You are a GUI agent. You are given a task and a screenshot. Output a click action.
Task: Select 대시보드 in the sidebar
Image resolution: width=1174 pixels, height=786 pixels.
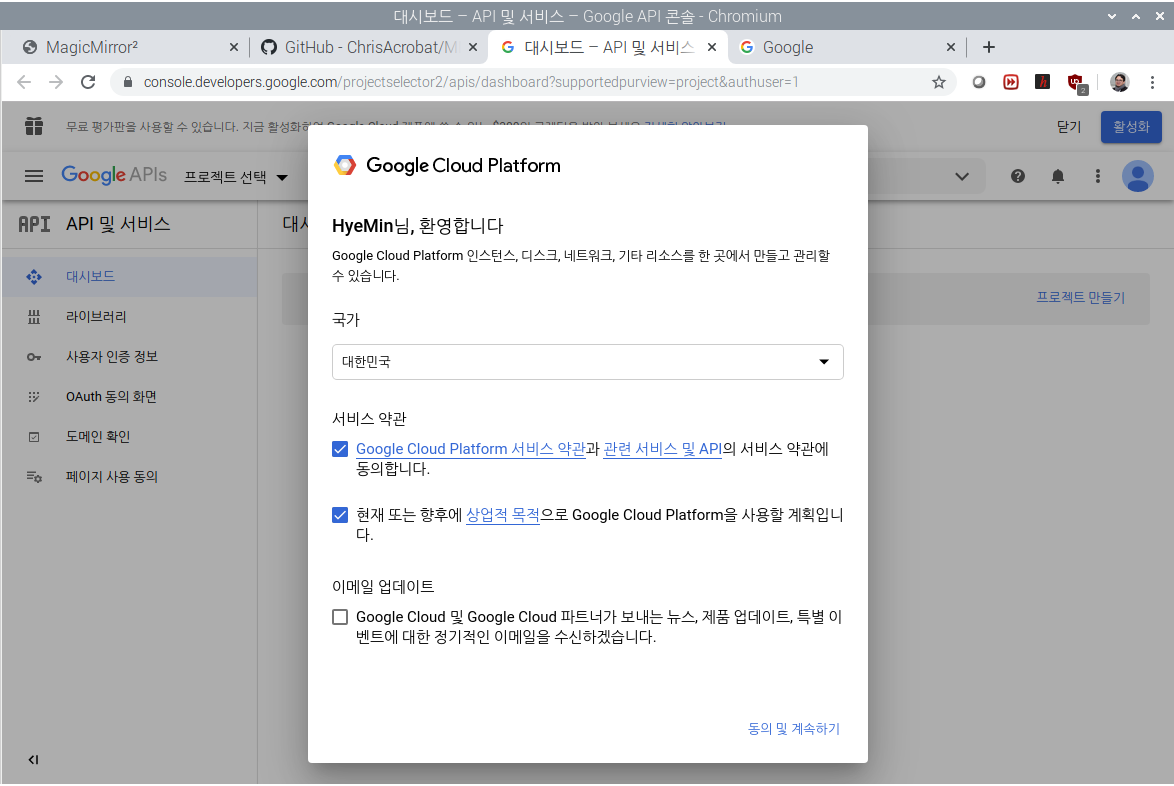(129, 277)
